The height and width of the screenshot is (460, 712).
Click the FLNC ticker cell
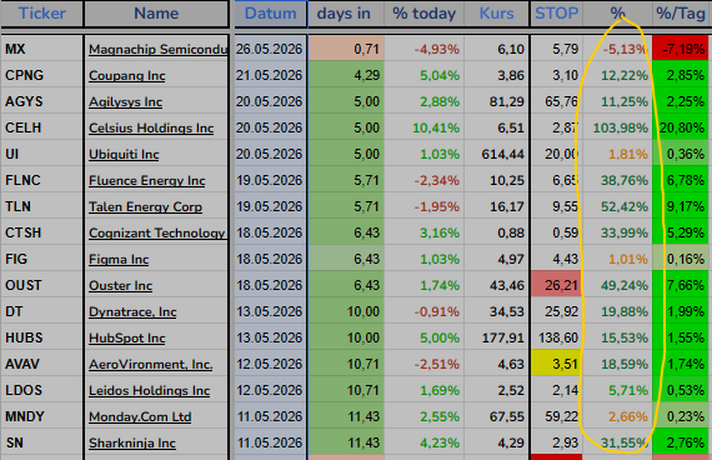click(42, 181)
